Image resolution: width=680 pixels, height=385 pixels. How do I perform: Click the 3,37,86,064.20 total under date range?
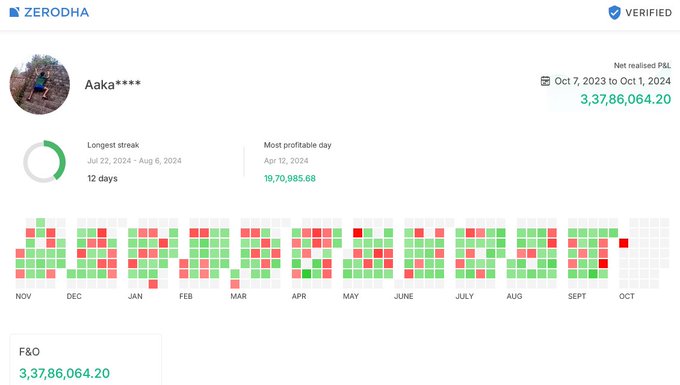click(625, 99)
